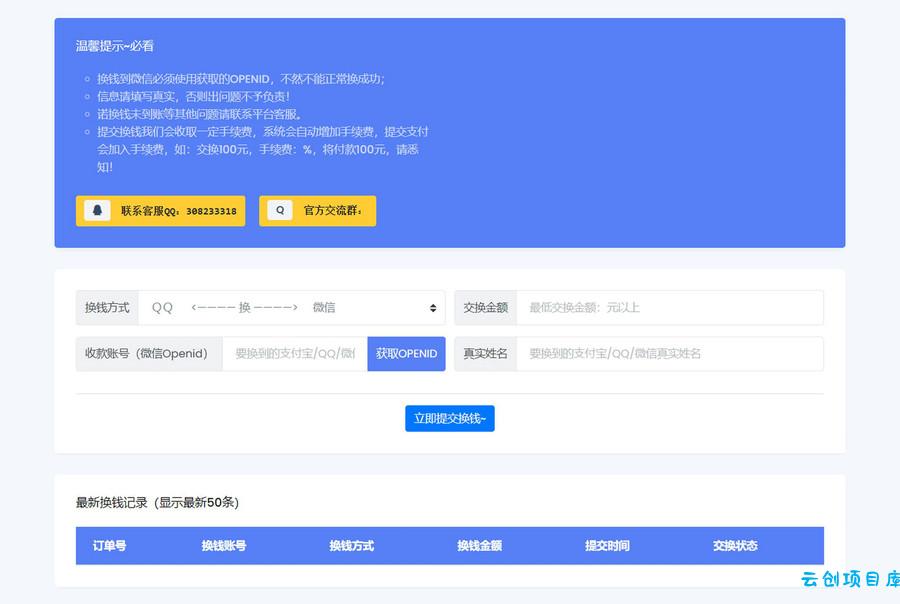
Task: Submit with the 立即提交换钱 button
Action: coord(449,419)
